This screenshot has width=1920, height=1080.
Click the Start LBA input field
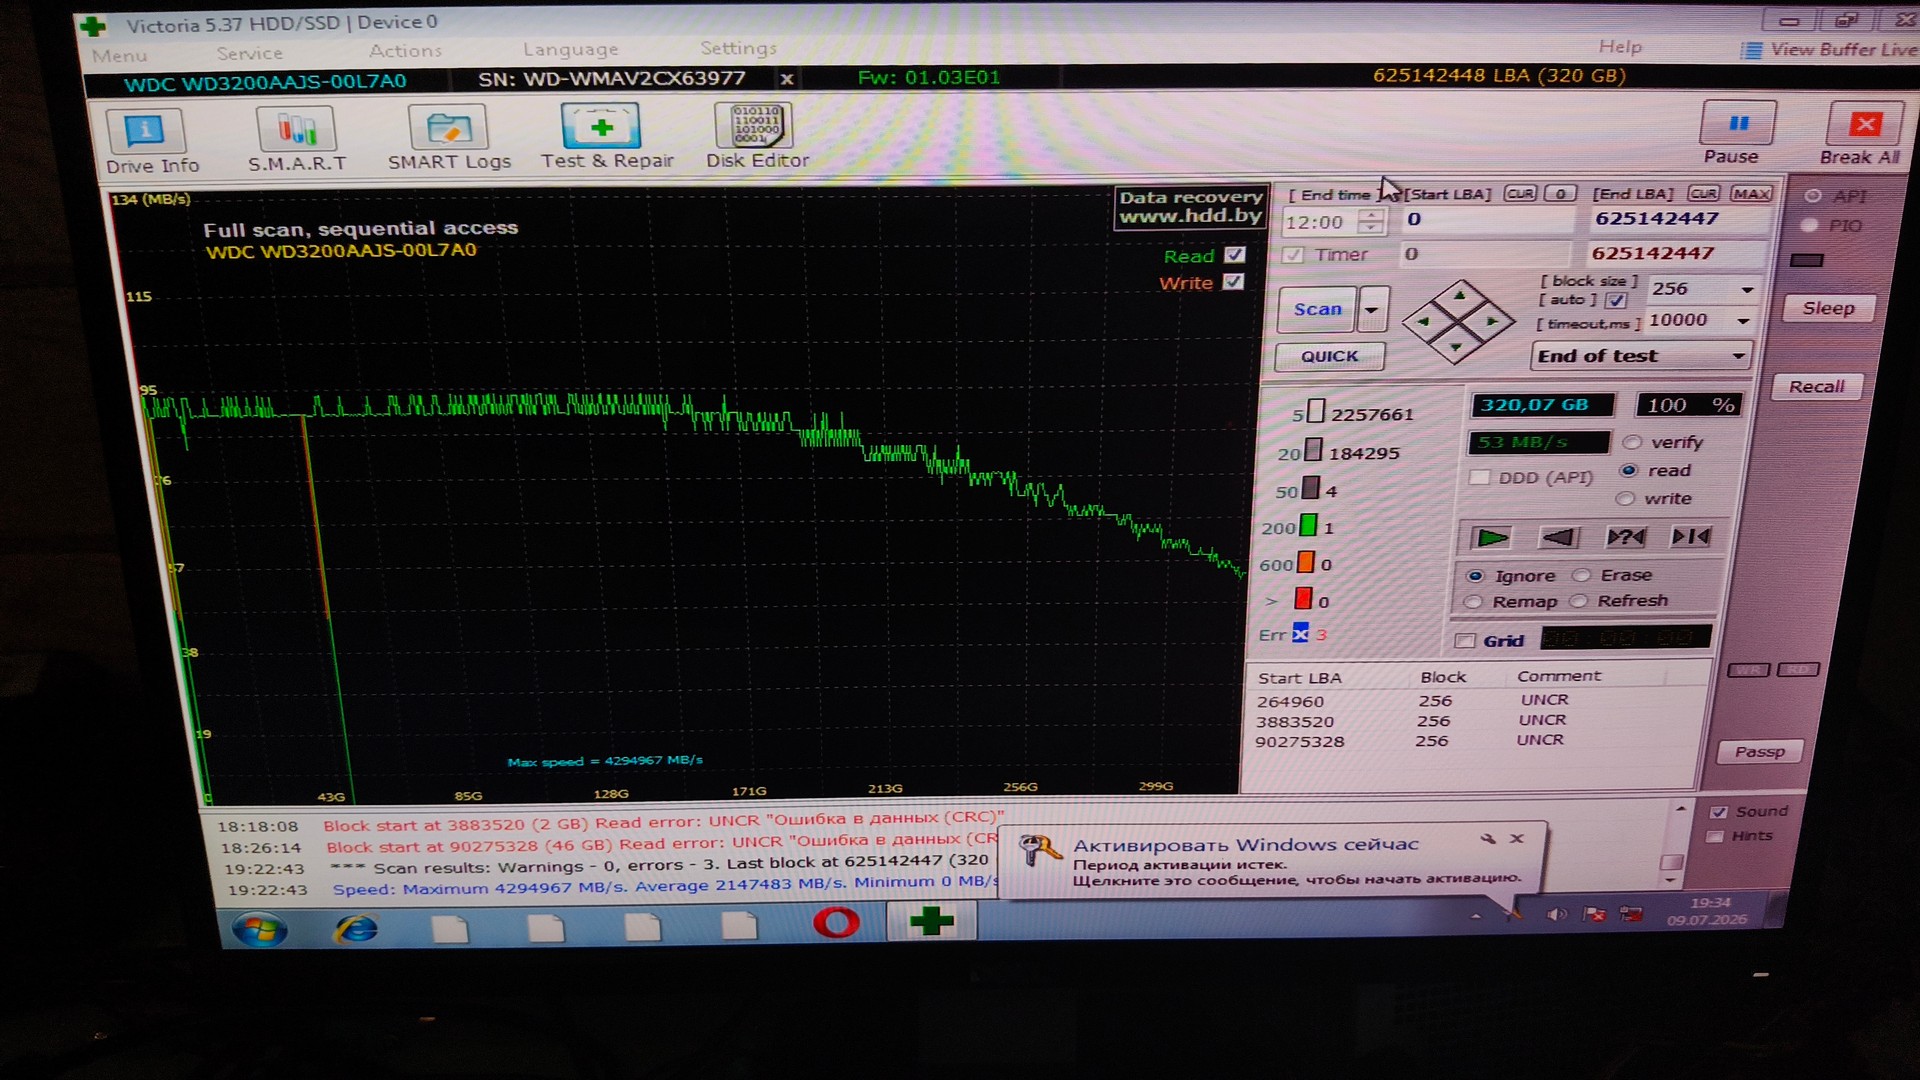pyautogui.click(x=1486, y=220)
